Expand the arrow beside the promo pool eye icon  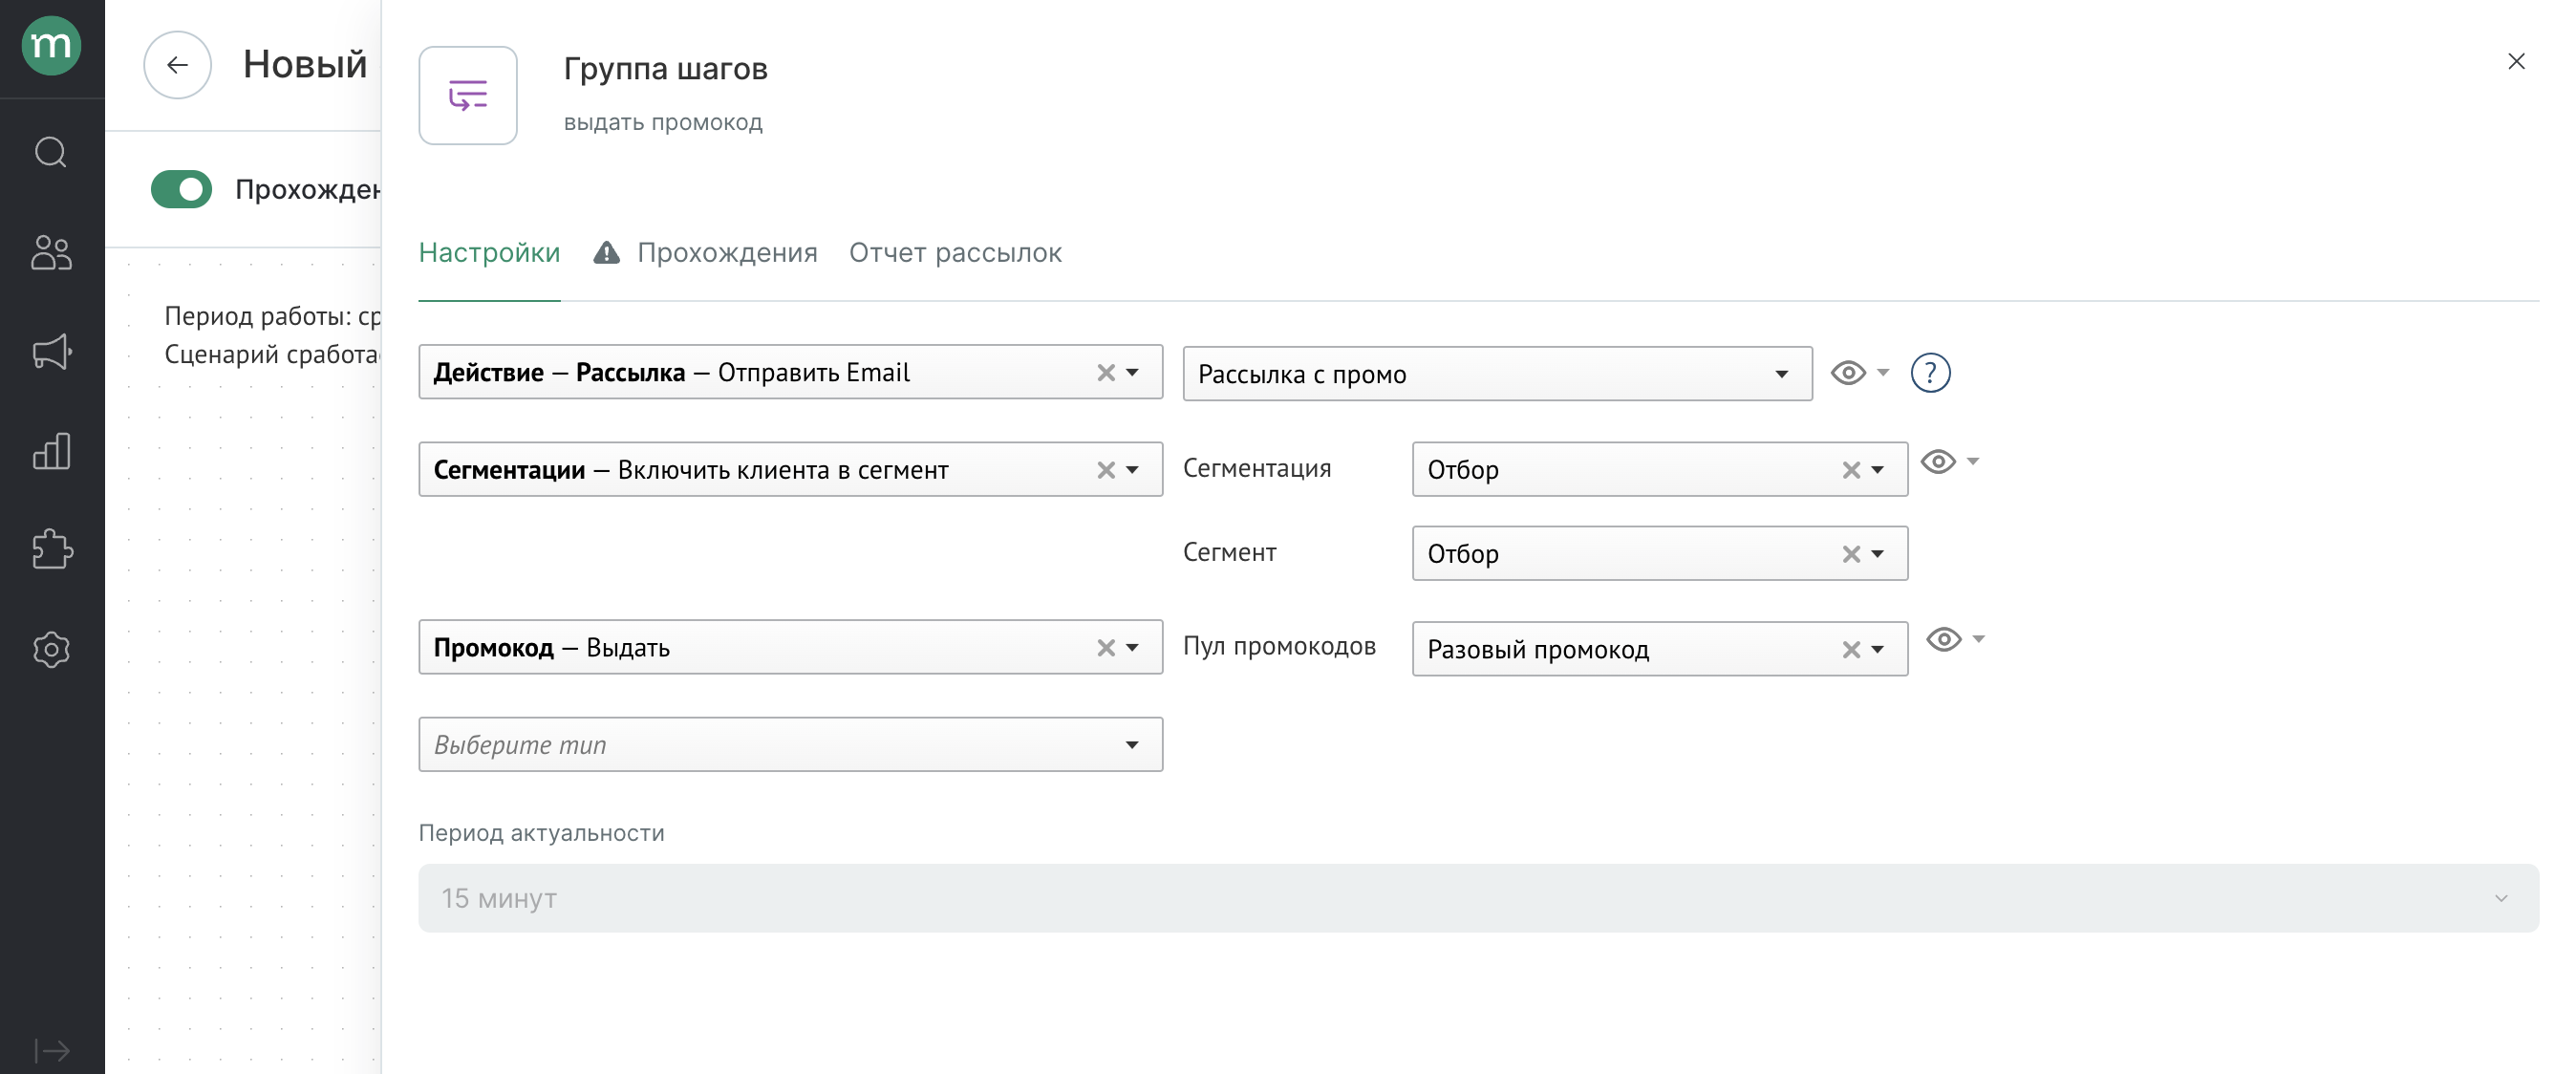point(1978,639)
